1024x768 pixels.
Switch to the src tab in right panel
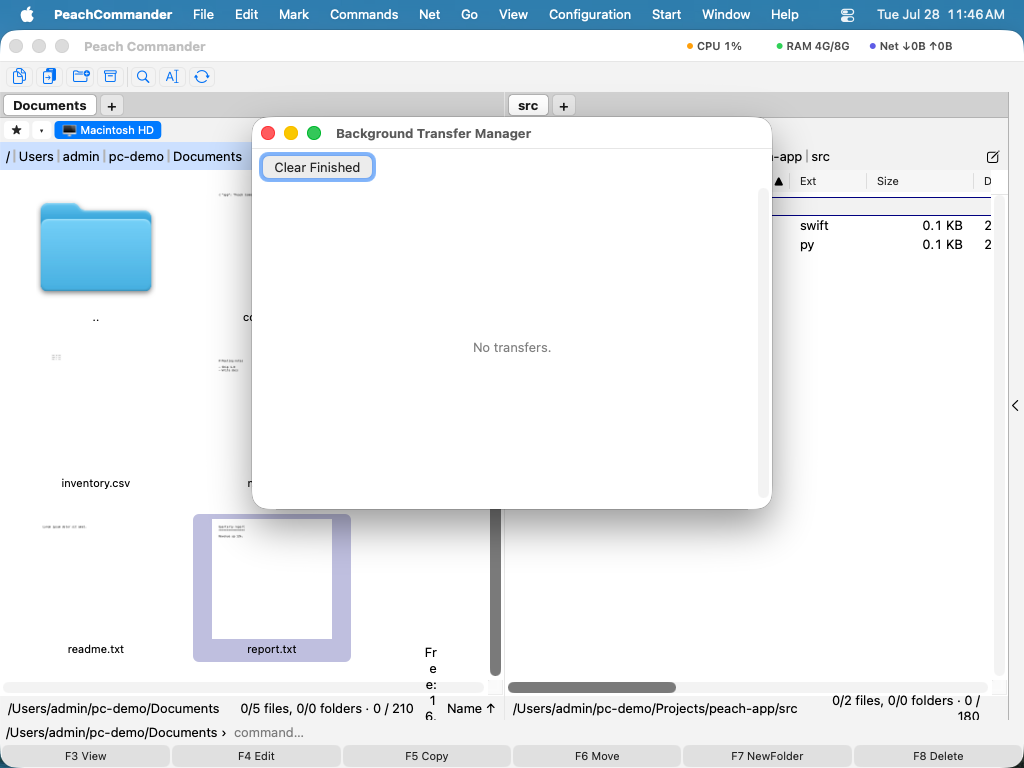tap(528, 105)
